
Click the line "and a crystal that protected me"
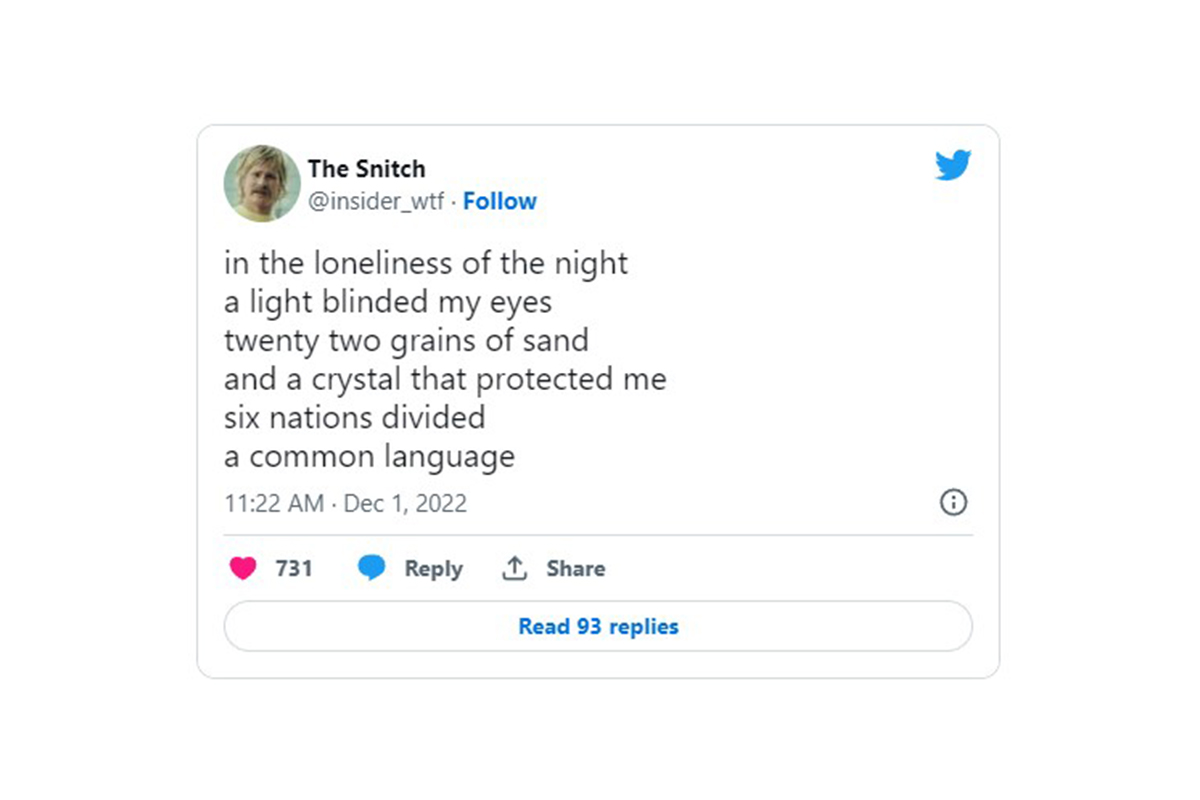tap(445, 379)
